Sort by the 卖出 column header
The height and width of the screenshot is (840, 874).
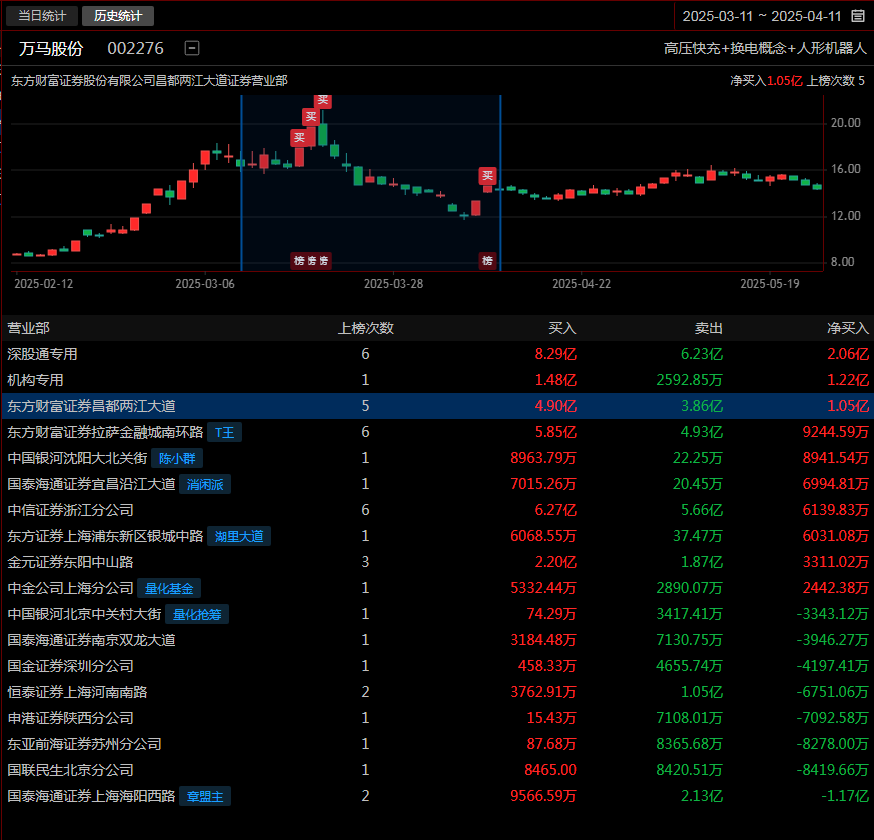click(x=708, y=328)
